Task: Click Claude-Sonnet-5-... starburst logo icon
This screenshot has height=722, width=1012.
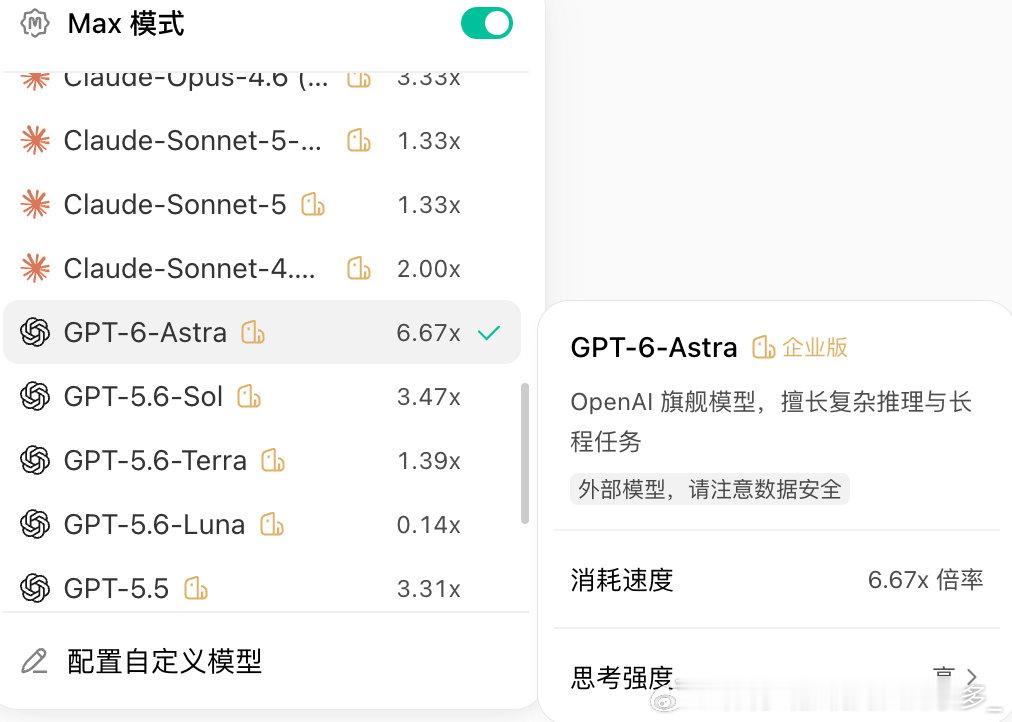Action: pos(35,140)
